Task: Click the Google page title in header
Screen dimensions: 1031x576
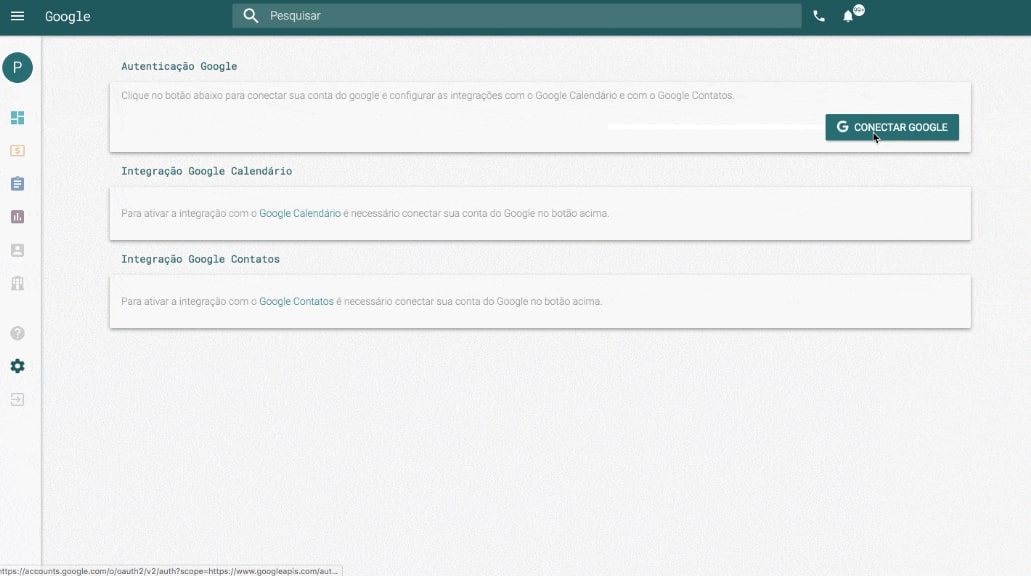Action: point(68,16)
